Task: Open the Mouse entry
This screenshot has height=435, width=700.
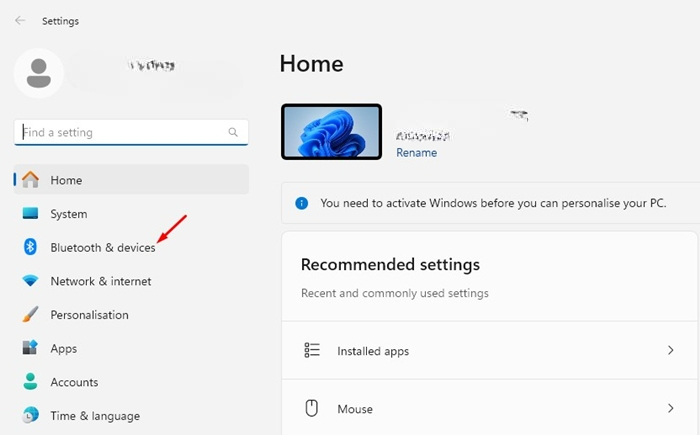Action: [489, 408]
